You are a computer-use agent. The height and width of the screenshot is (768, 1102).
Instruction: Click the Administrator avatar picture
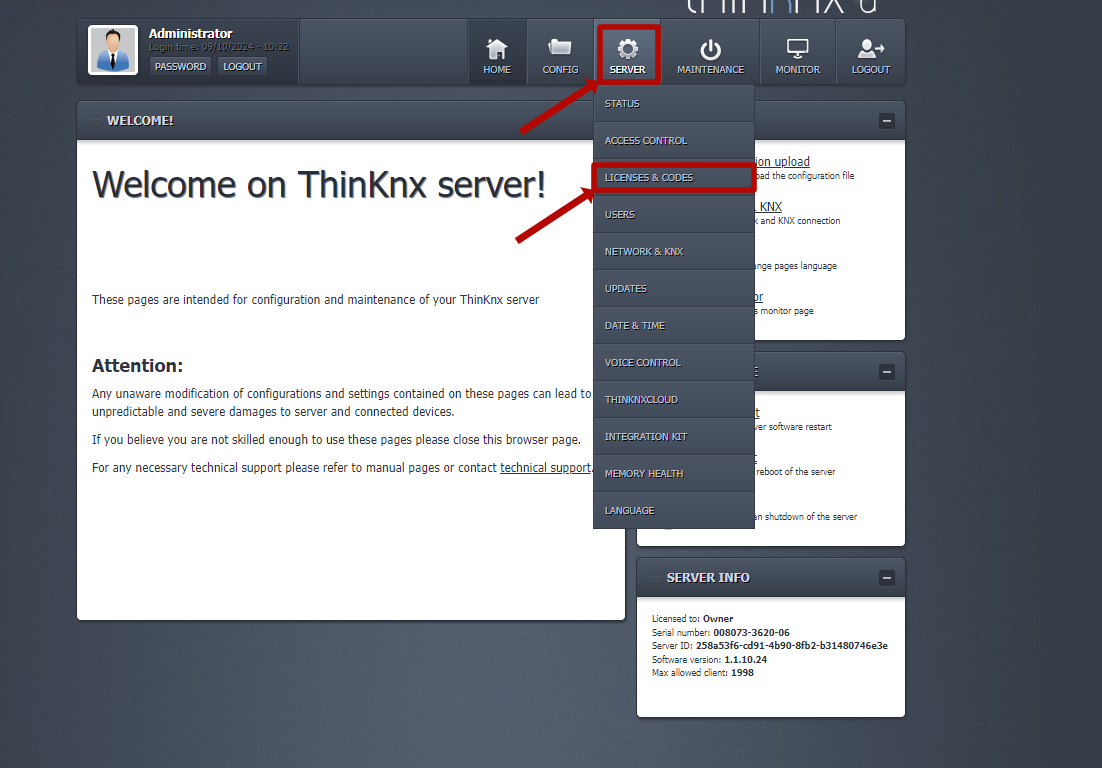click(113, 50)
